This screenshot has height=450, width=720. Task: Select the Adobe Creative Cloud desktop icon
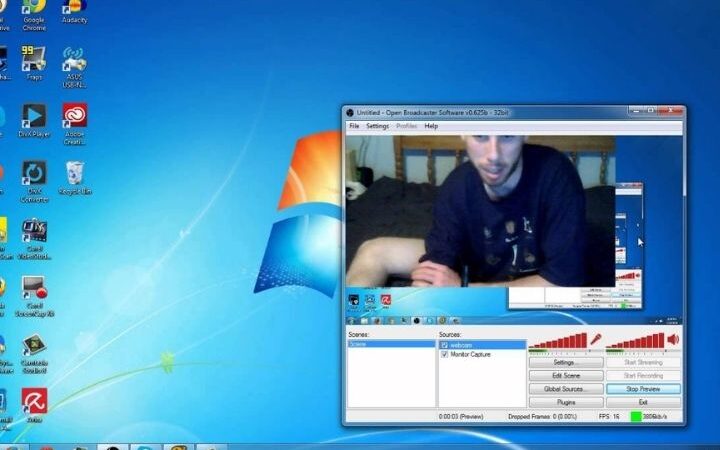point(74,124)
